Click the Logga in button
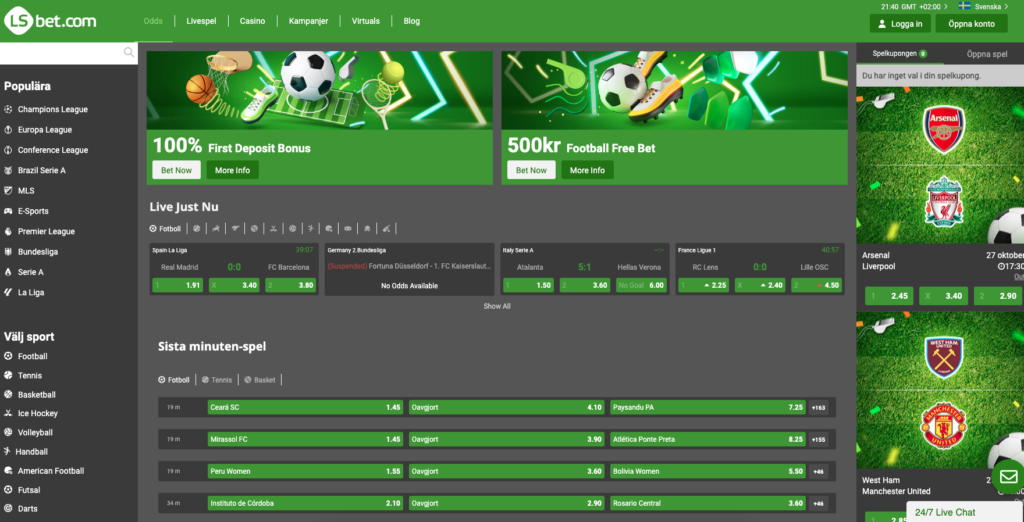Screen dimensions: 1024x522 [x=900, y=24]
